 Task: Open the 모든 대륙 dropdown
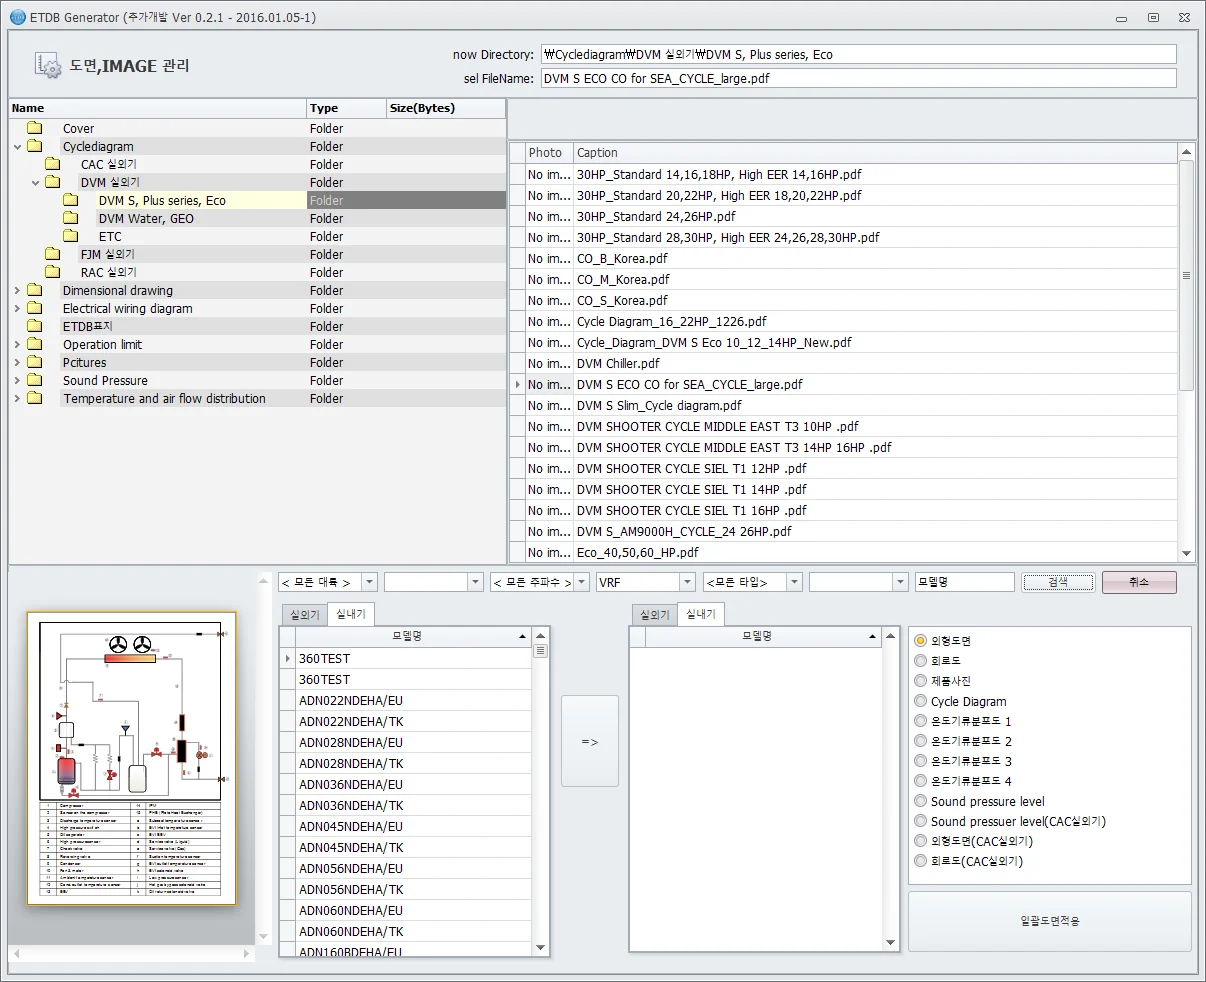370,582
